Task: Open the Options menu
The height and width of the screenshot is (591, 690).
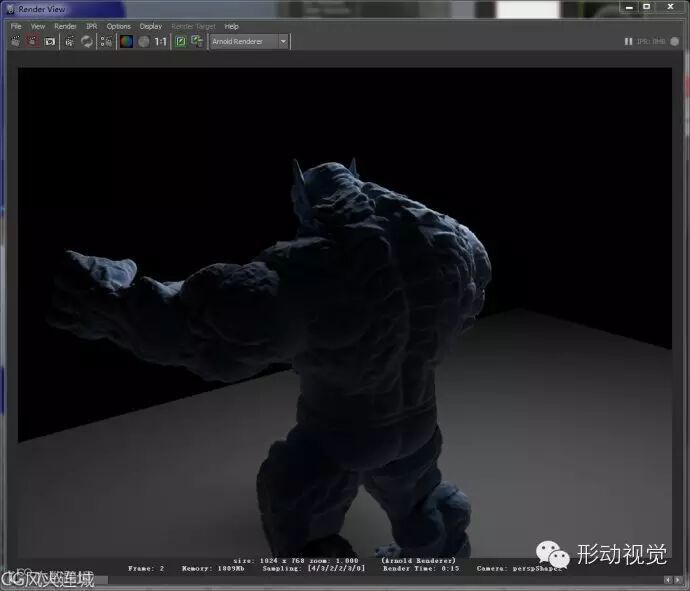Action: [118, 26]
